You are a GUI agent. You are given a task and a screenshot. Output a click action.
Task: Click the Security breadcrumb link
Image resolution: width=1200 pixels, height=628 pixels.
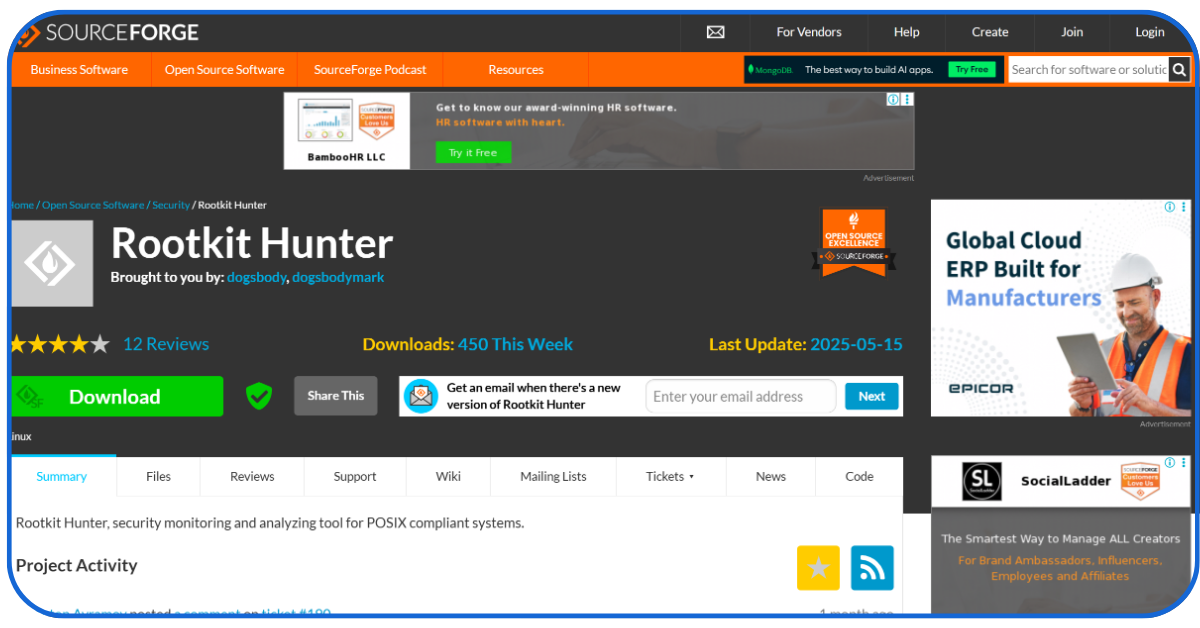pos(171,205)
